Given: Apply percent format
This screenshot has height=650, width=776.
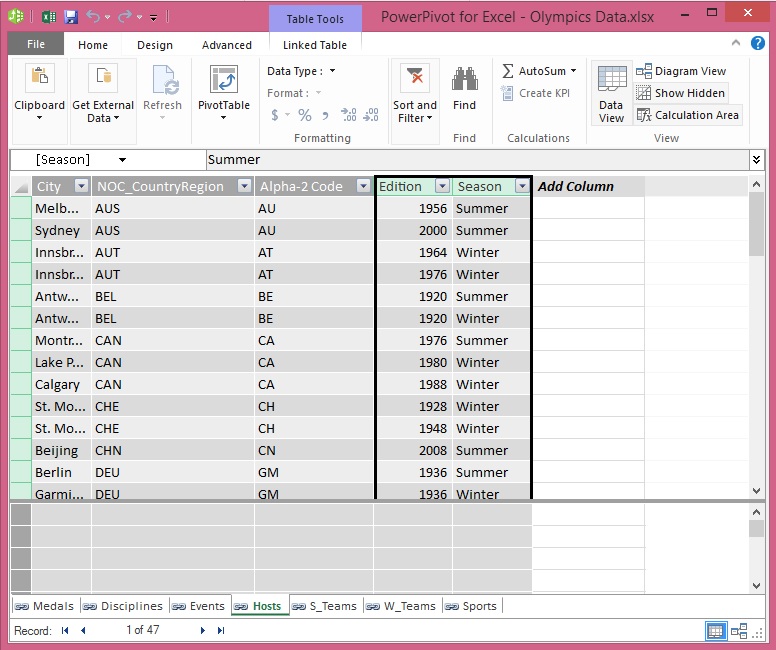Looking at the screenshot, I should pos(304,115).
